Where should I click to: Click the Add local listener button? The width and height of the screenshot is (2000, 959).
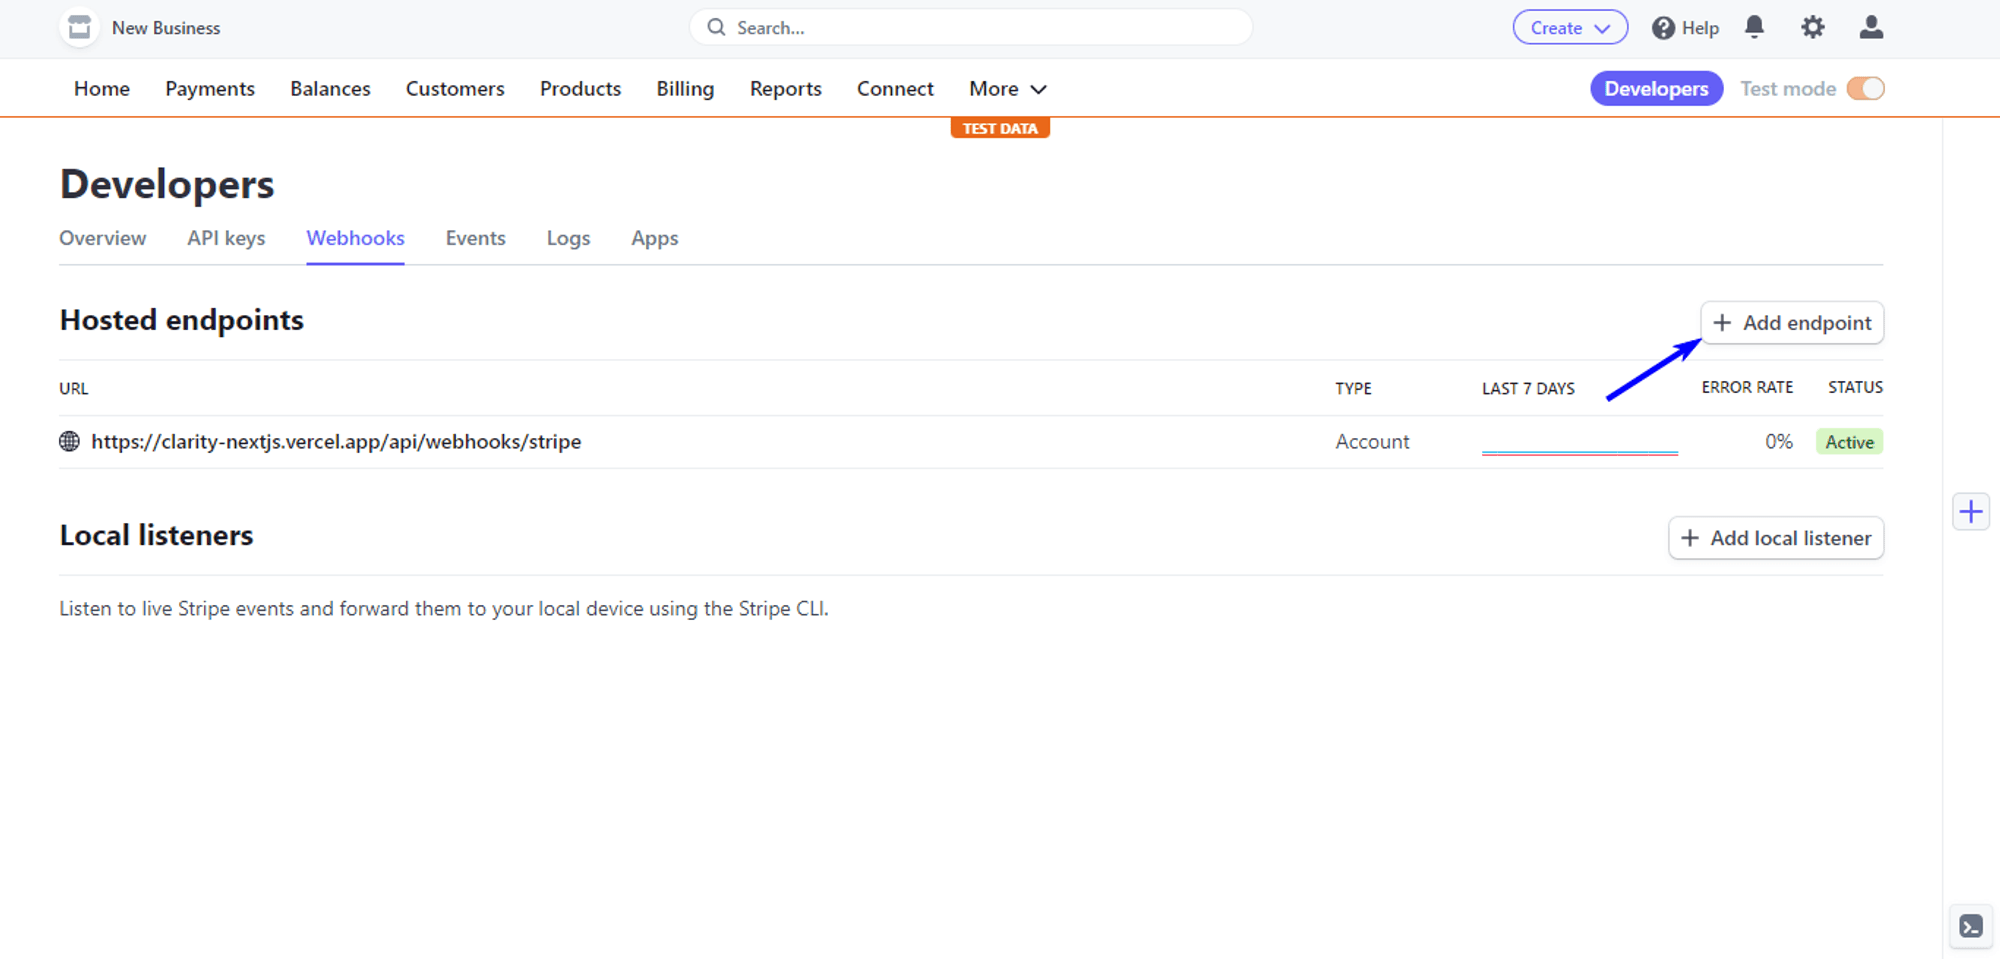pos(1776,538)
